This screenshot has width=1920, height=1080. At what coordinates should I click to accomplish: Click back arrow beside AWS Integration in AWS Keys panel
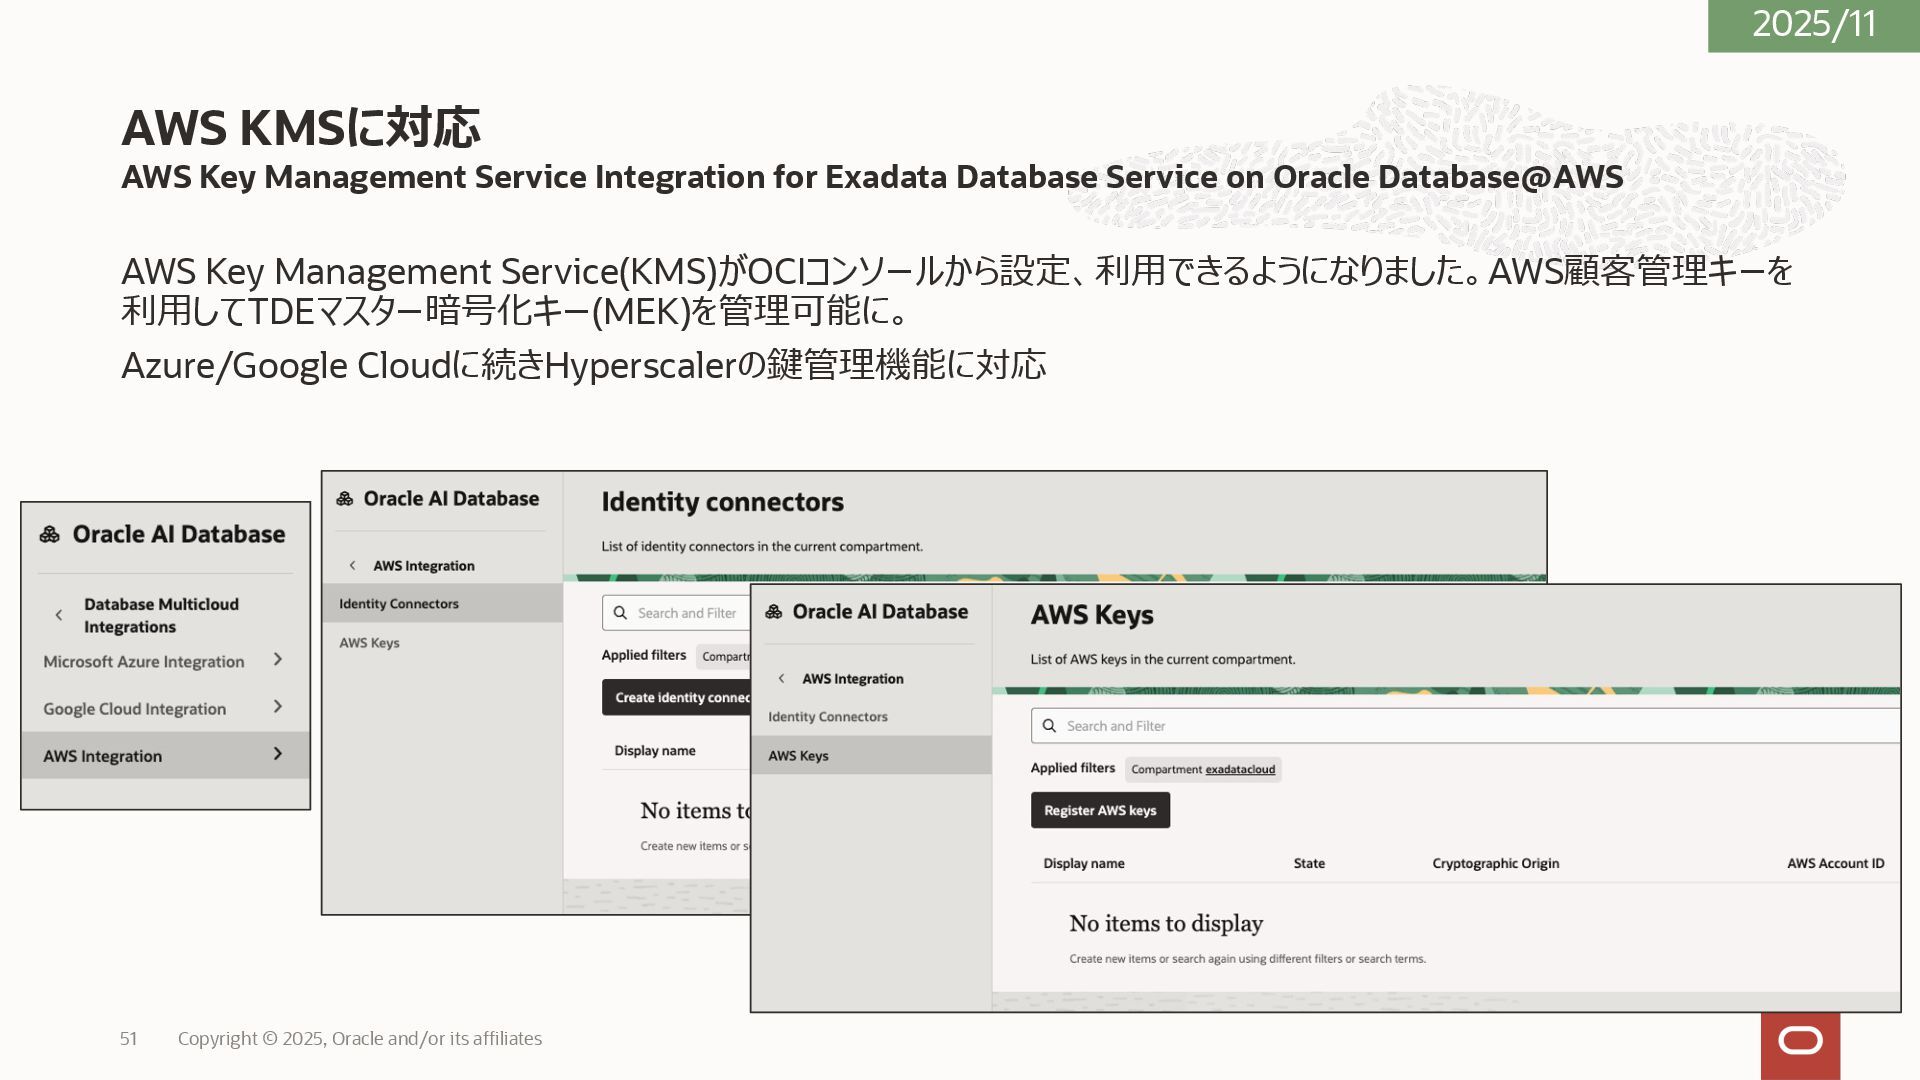click(781, 679)
